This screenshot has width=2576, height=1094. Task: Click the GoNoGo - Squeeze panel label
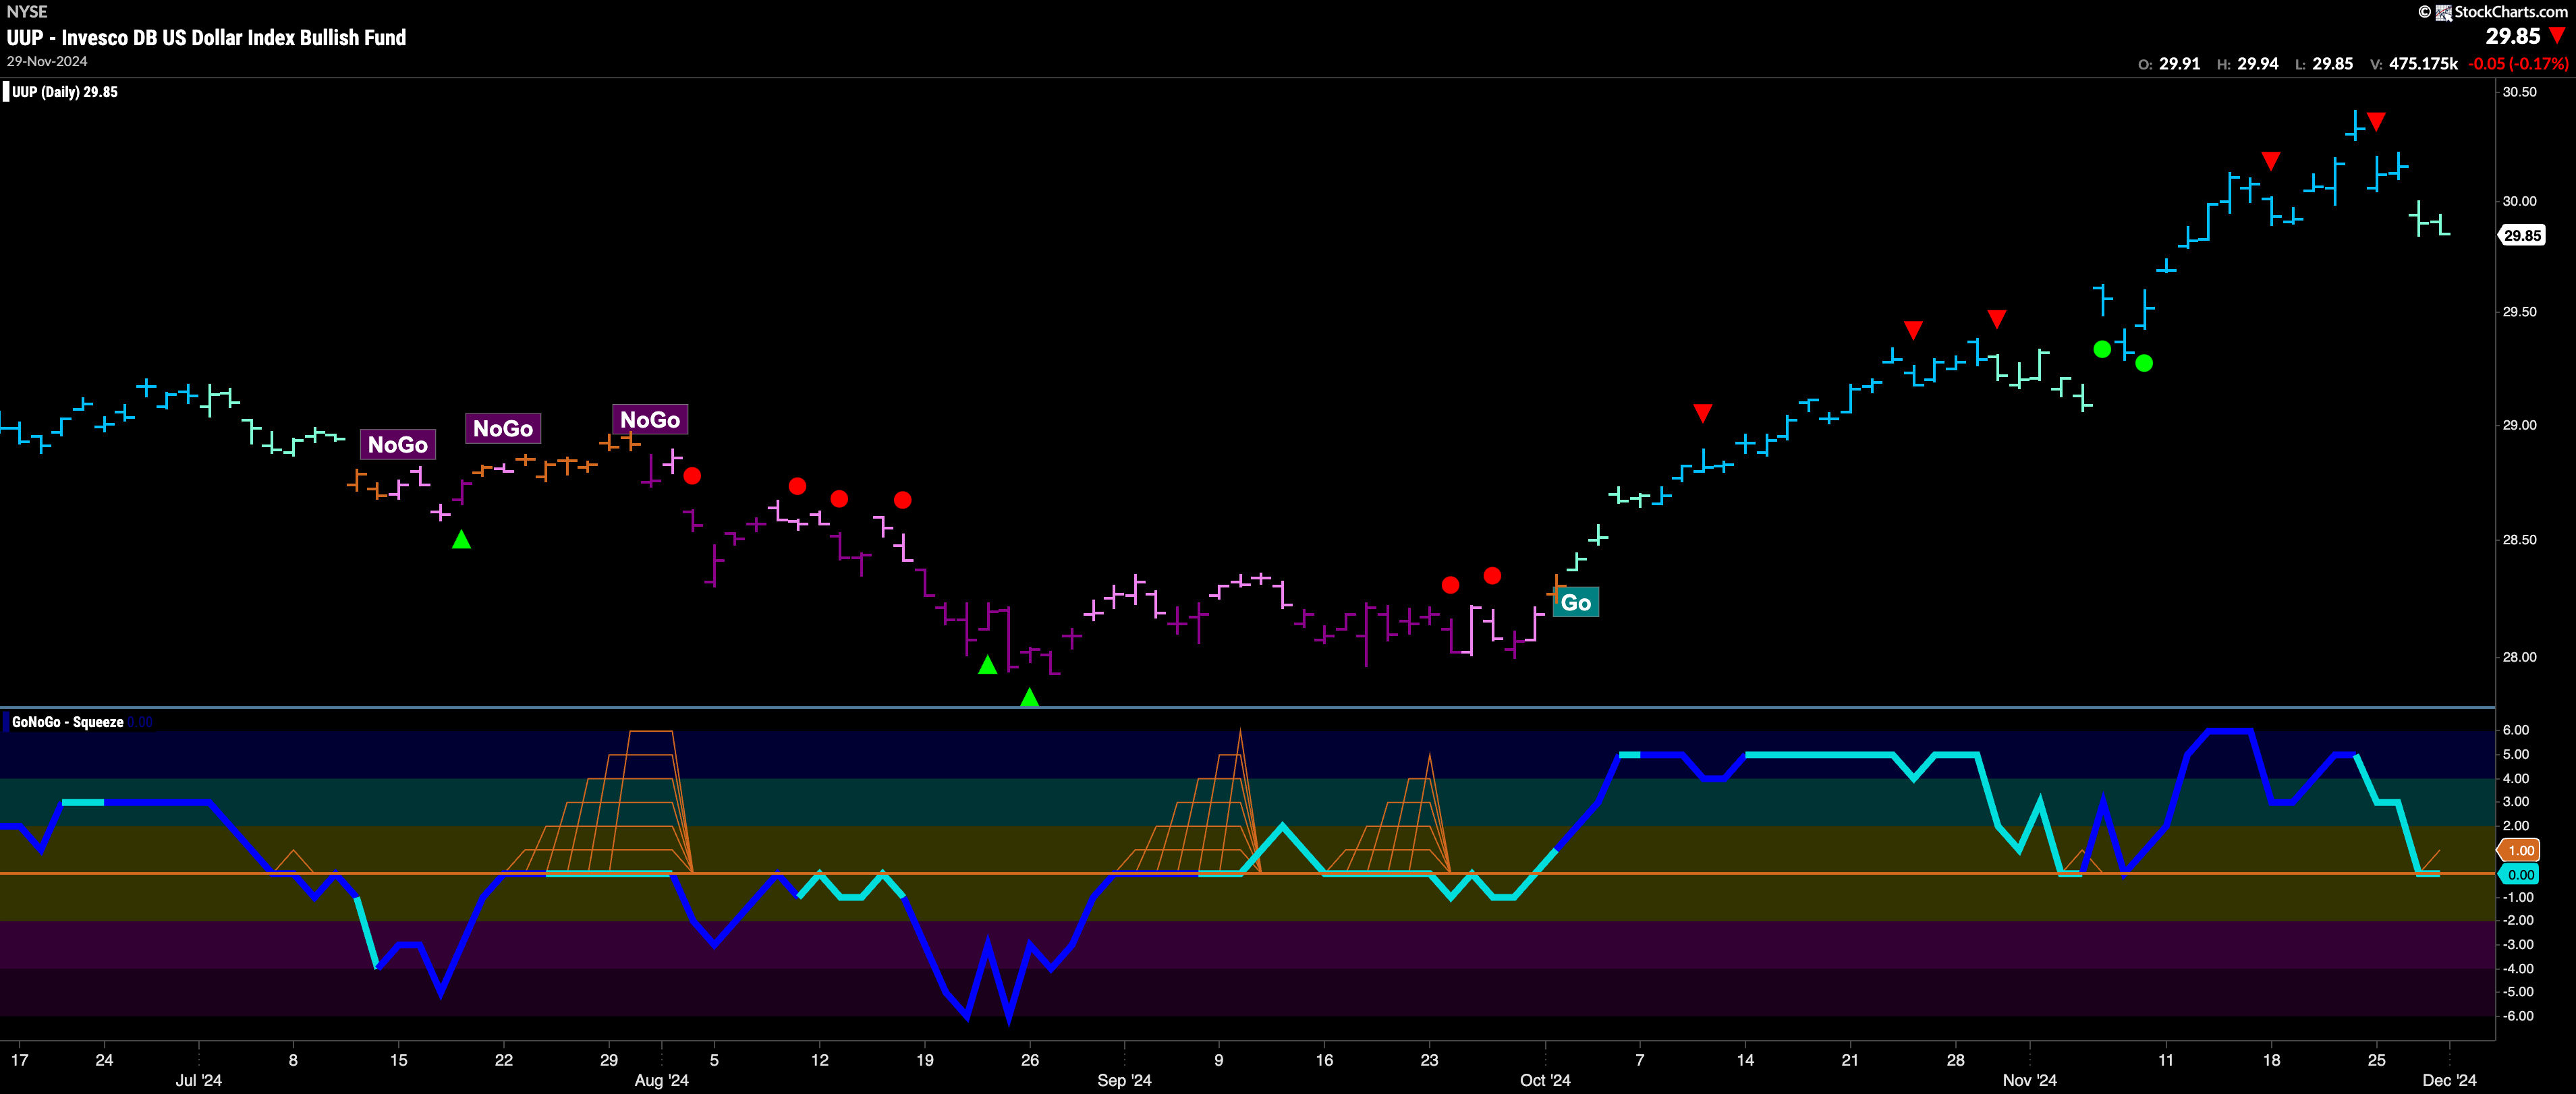(67, 722)
